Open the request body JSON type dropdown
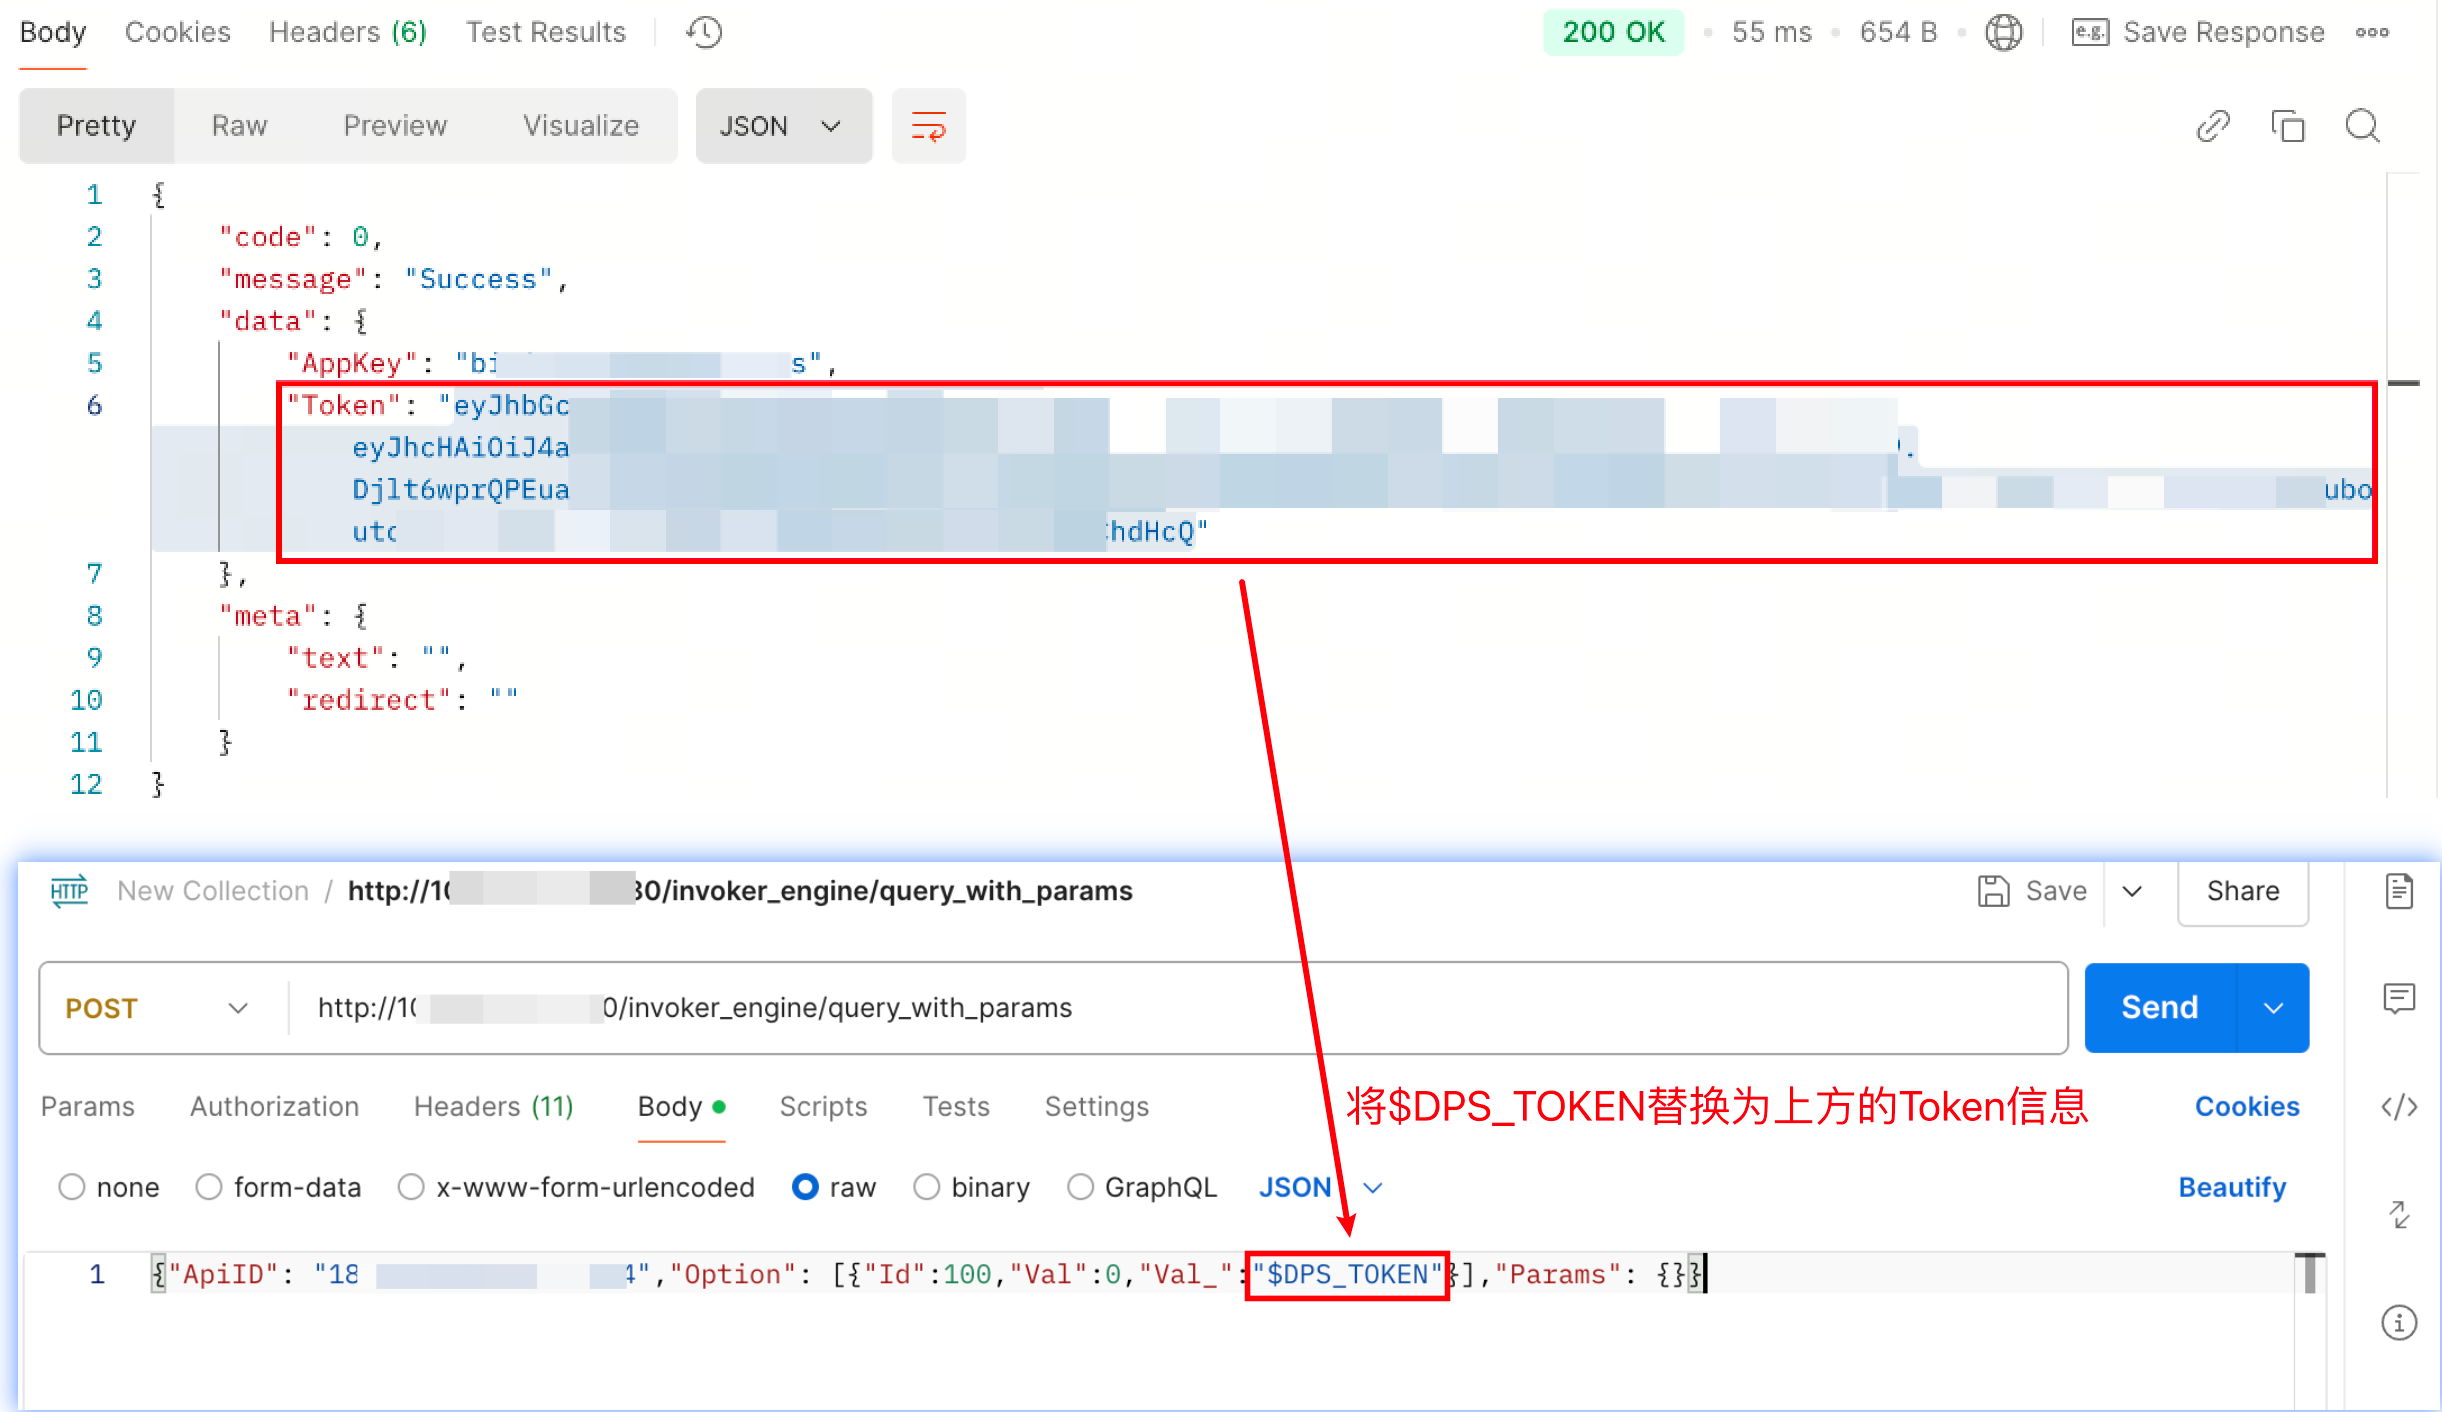This screenshot has width=2442, height=1412. pyautogui.click(x=1320, y=1187)
